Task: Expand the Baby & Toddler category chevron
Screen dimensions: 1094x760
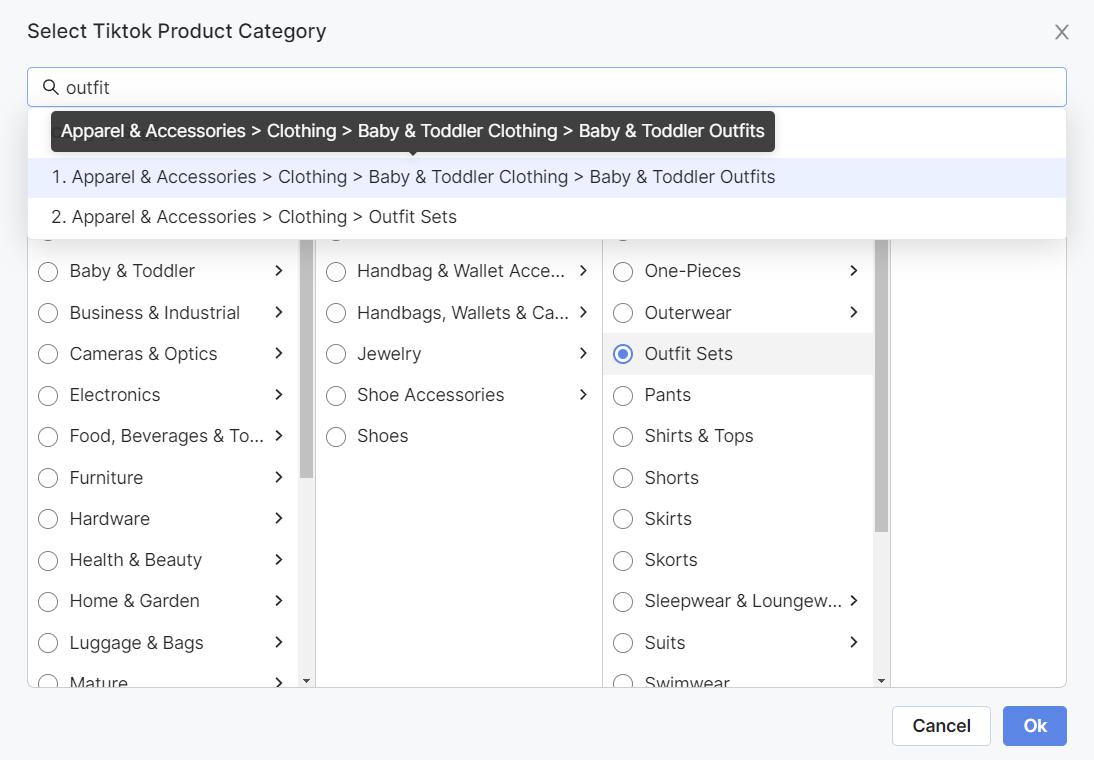Action: pos(278,271)
